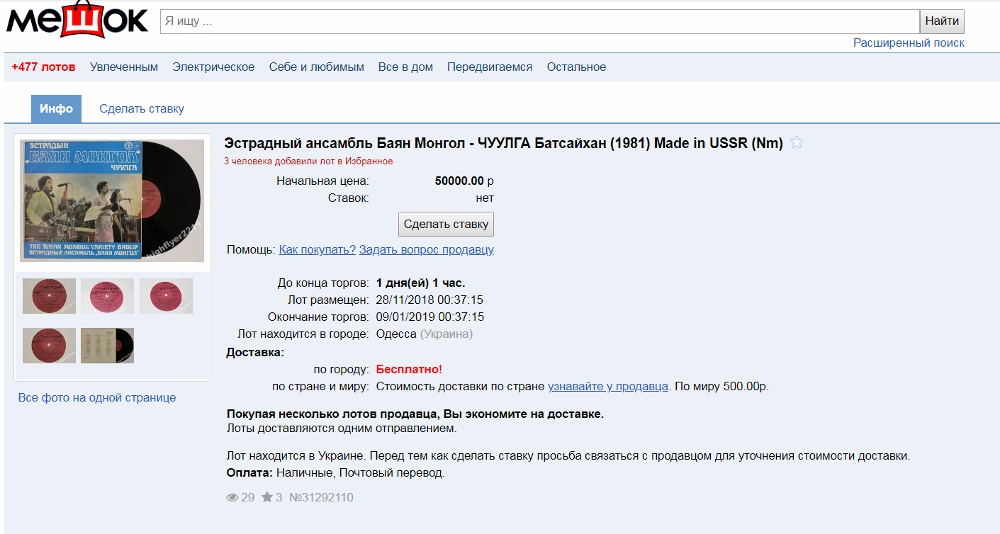The height and width of the screenshot is (534, 1000).
Task: Click the Найти search button
Action: click(941, 21)
